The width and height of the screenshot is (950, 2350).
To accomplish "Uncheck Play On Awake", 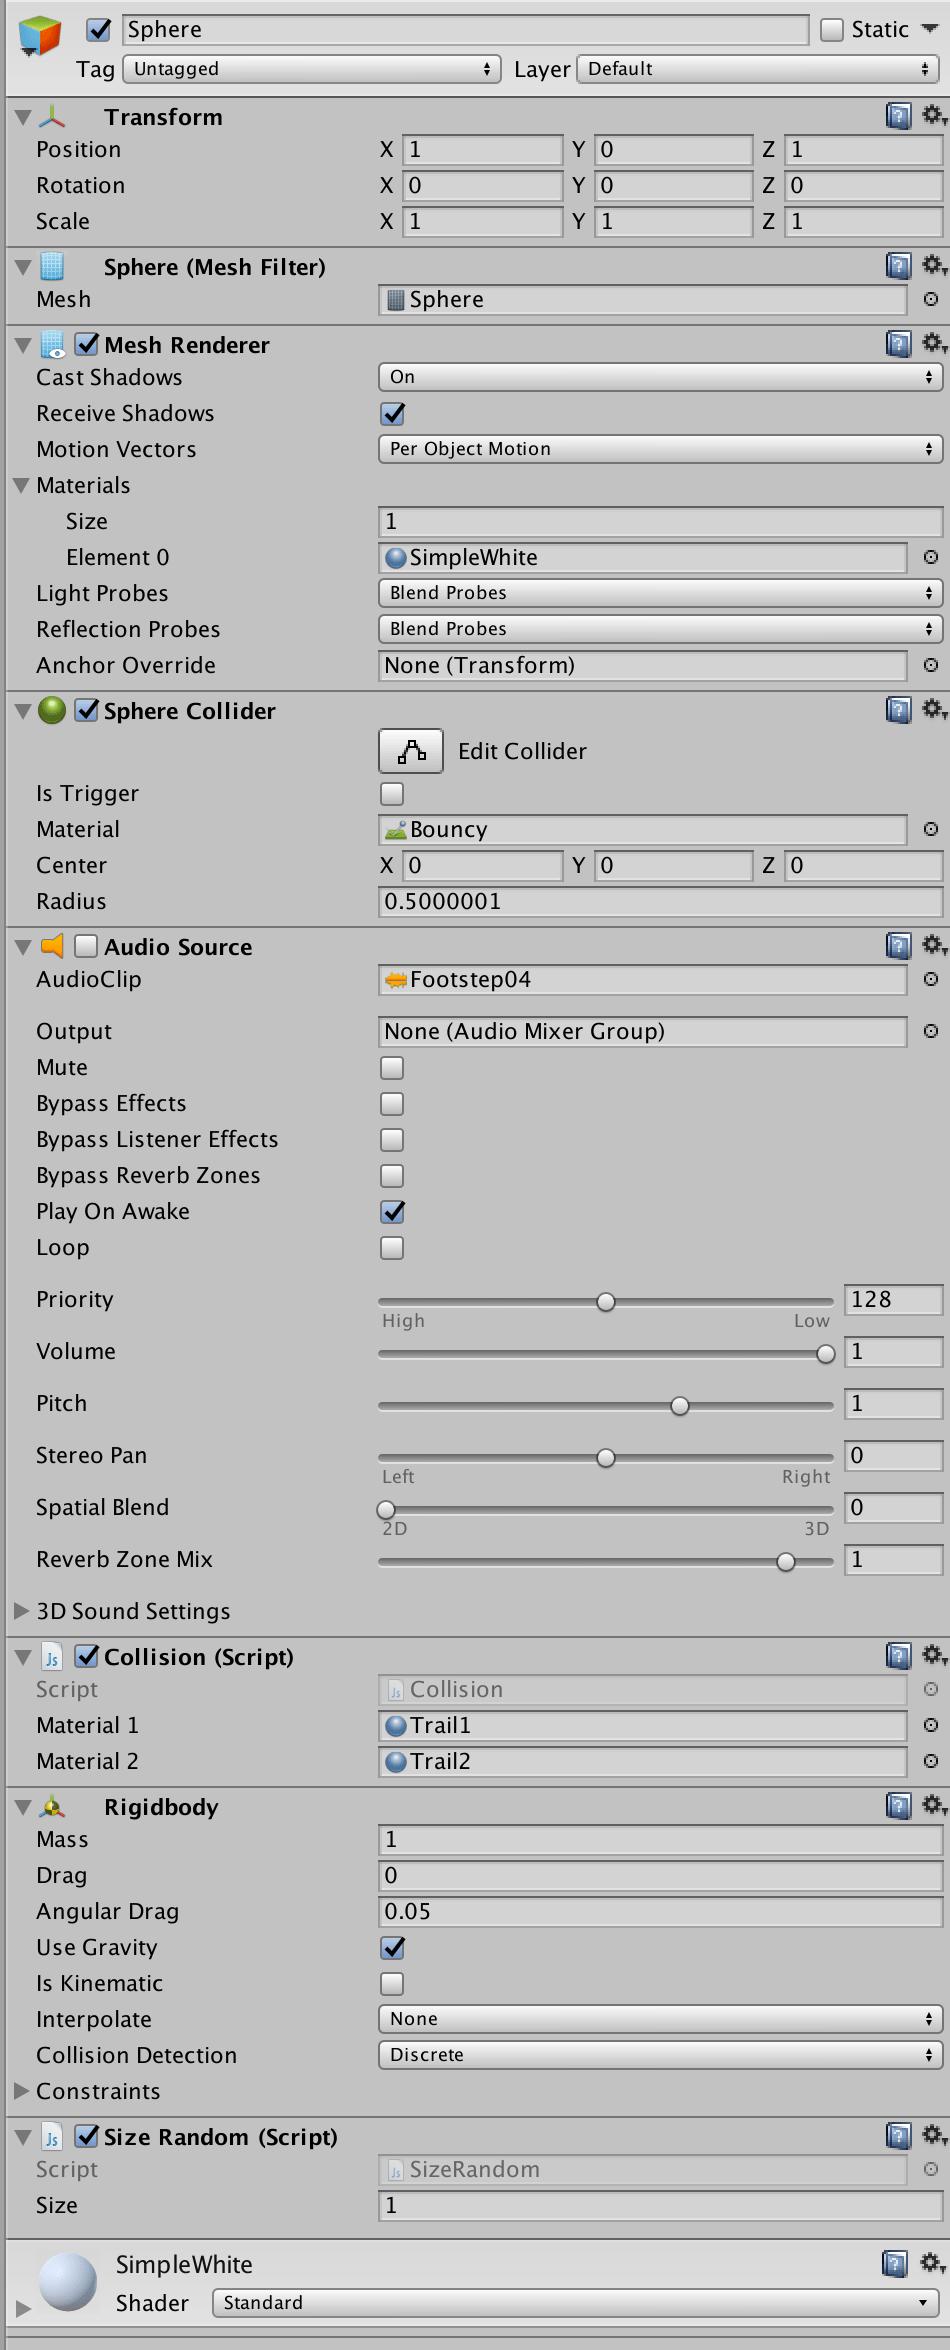I will [392, 1211].
